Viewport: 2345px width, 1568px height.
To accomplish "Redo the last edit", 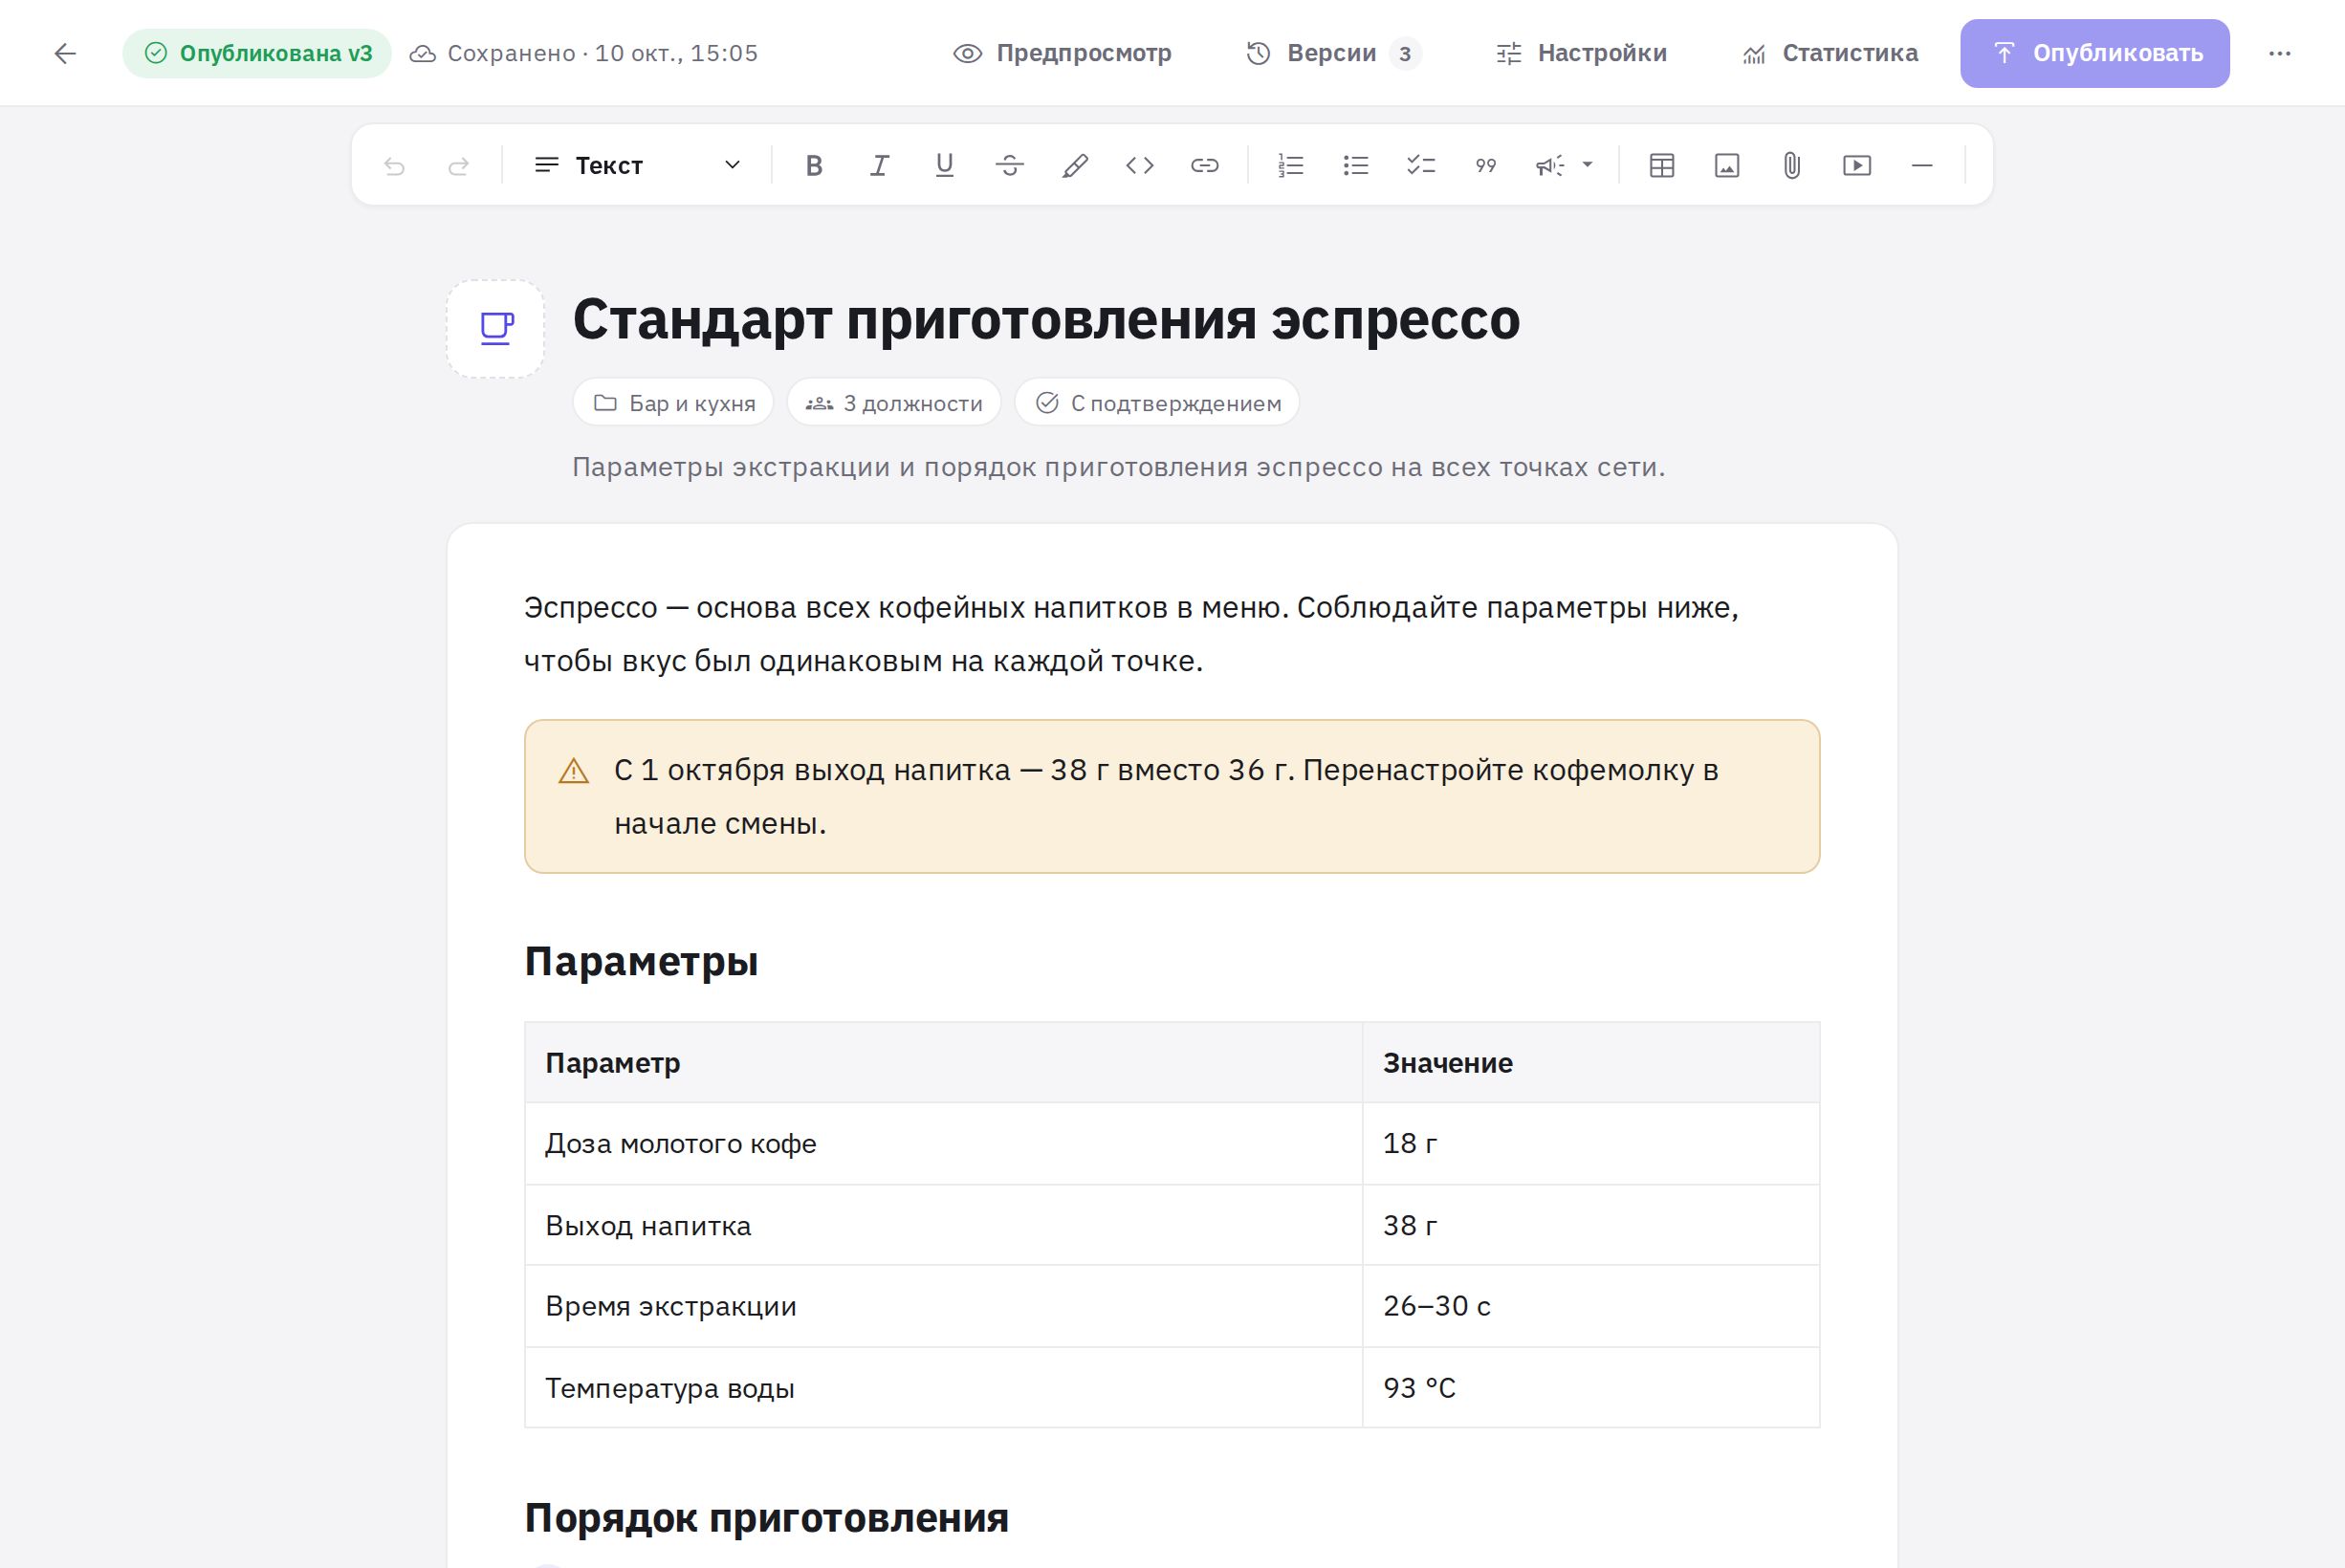I will point(459,165).
